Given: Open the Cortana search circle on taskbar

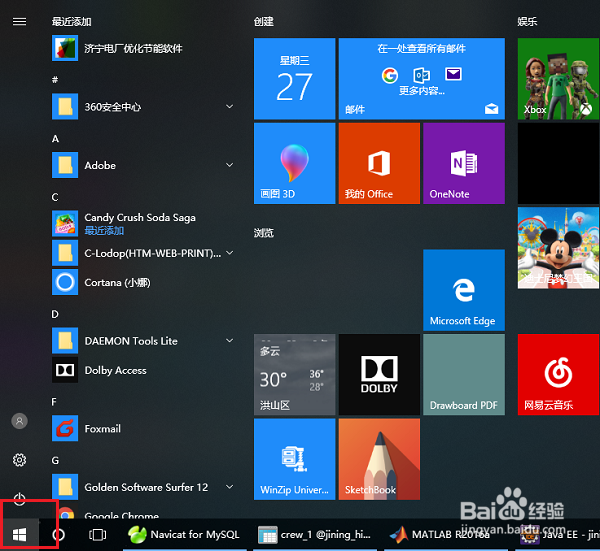Looking at the screenshot, I should tap(59, 535).
